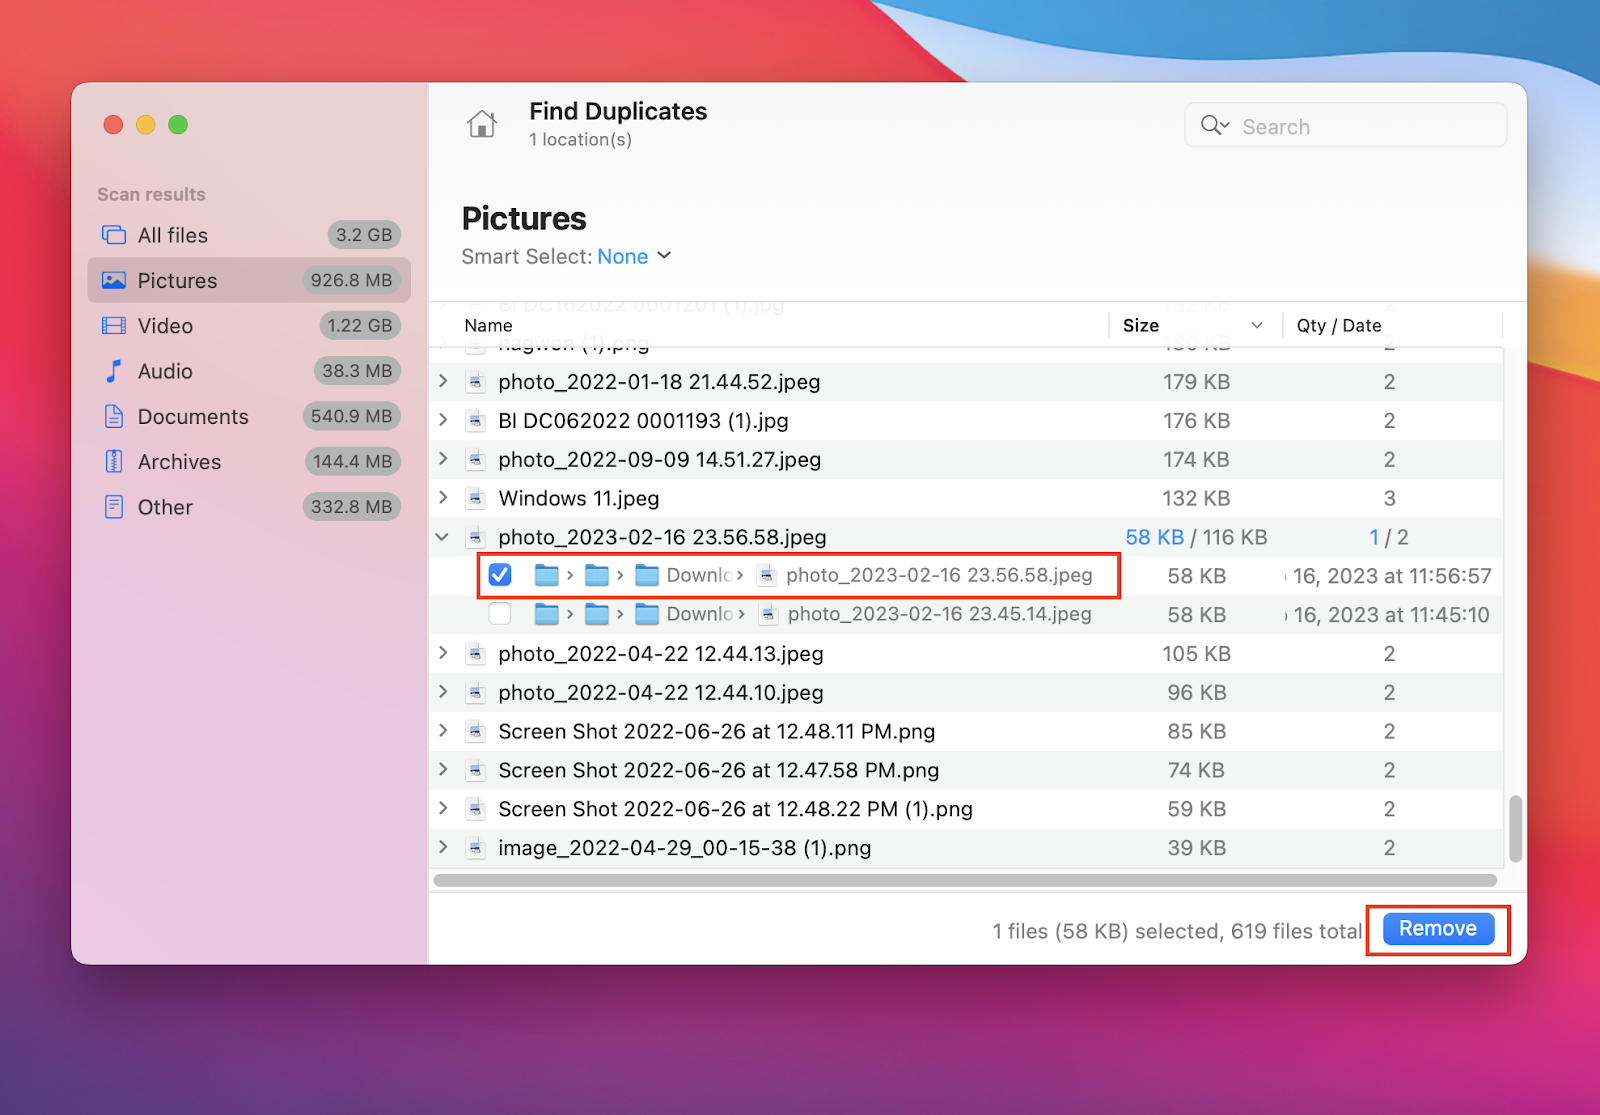Open Smart Select None dropdown

point(634,256)
